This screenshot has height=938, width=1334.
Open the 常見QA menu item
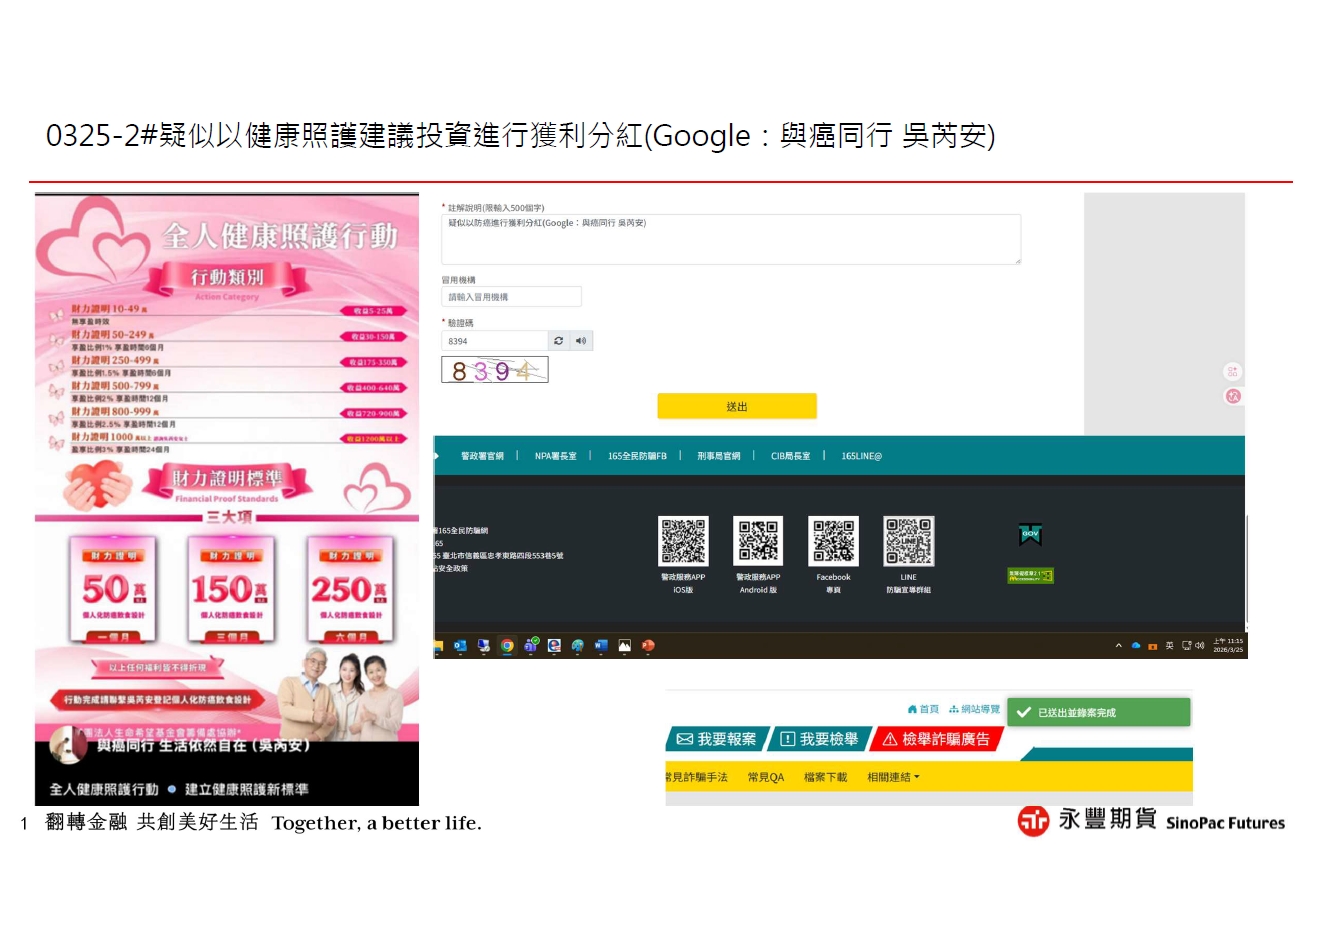pos(766,777)
